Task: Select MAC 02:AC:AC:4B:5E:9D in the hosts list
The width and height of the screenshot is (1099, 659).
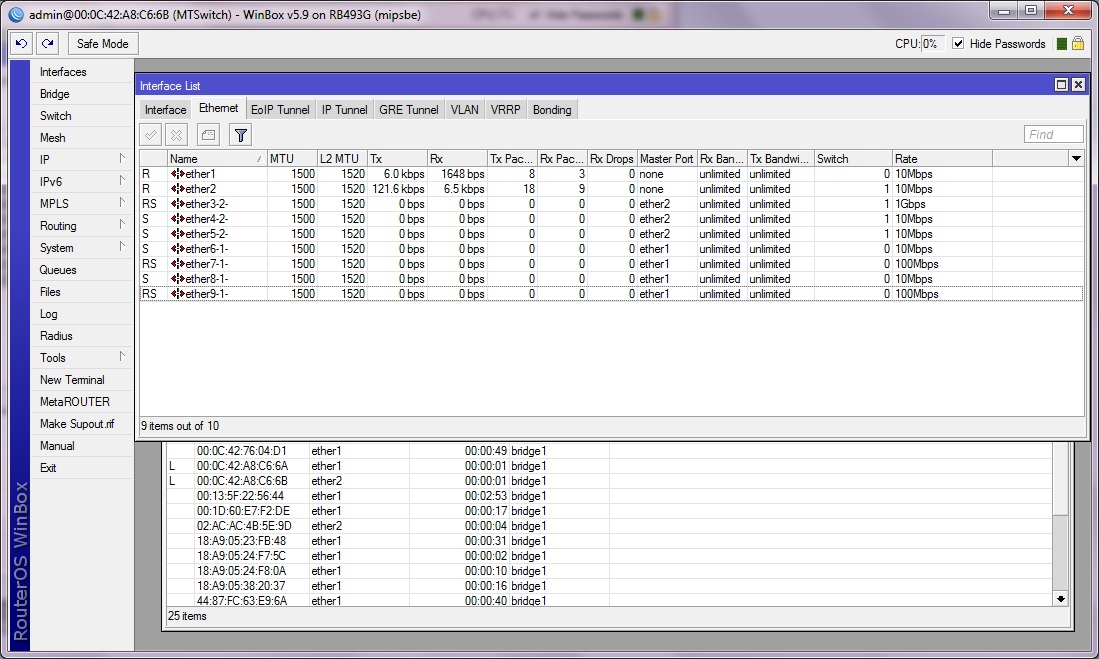Action: 244,526
